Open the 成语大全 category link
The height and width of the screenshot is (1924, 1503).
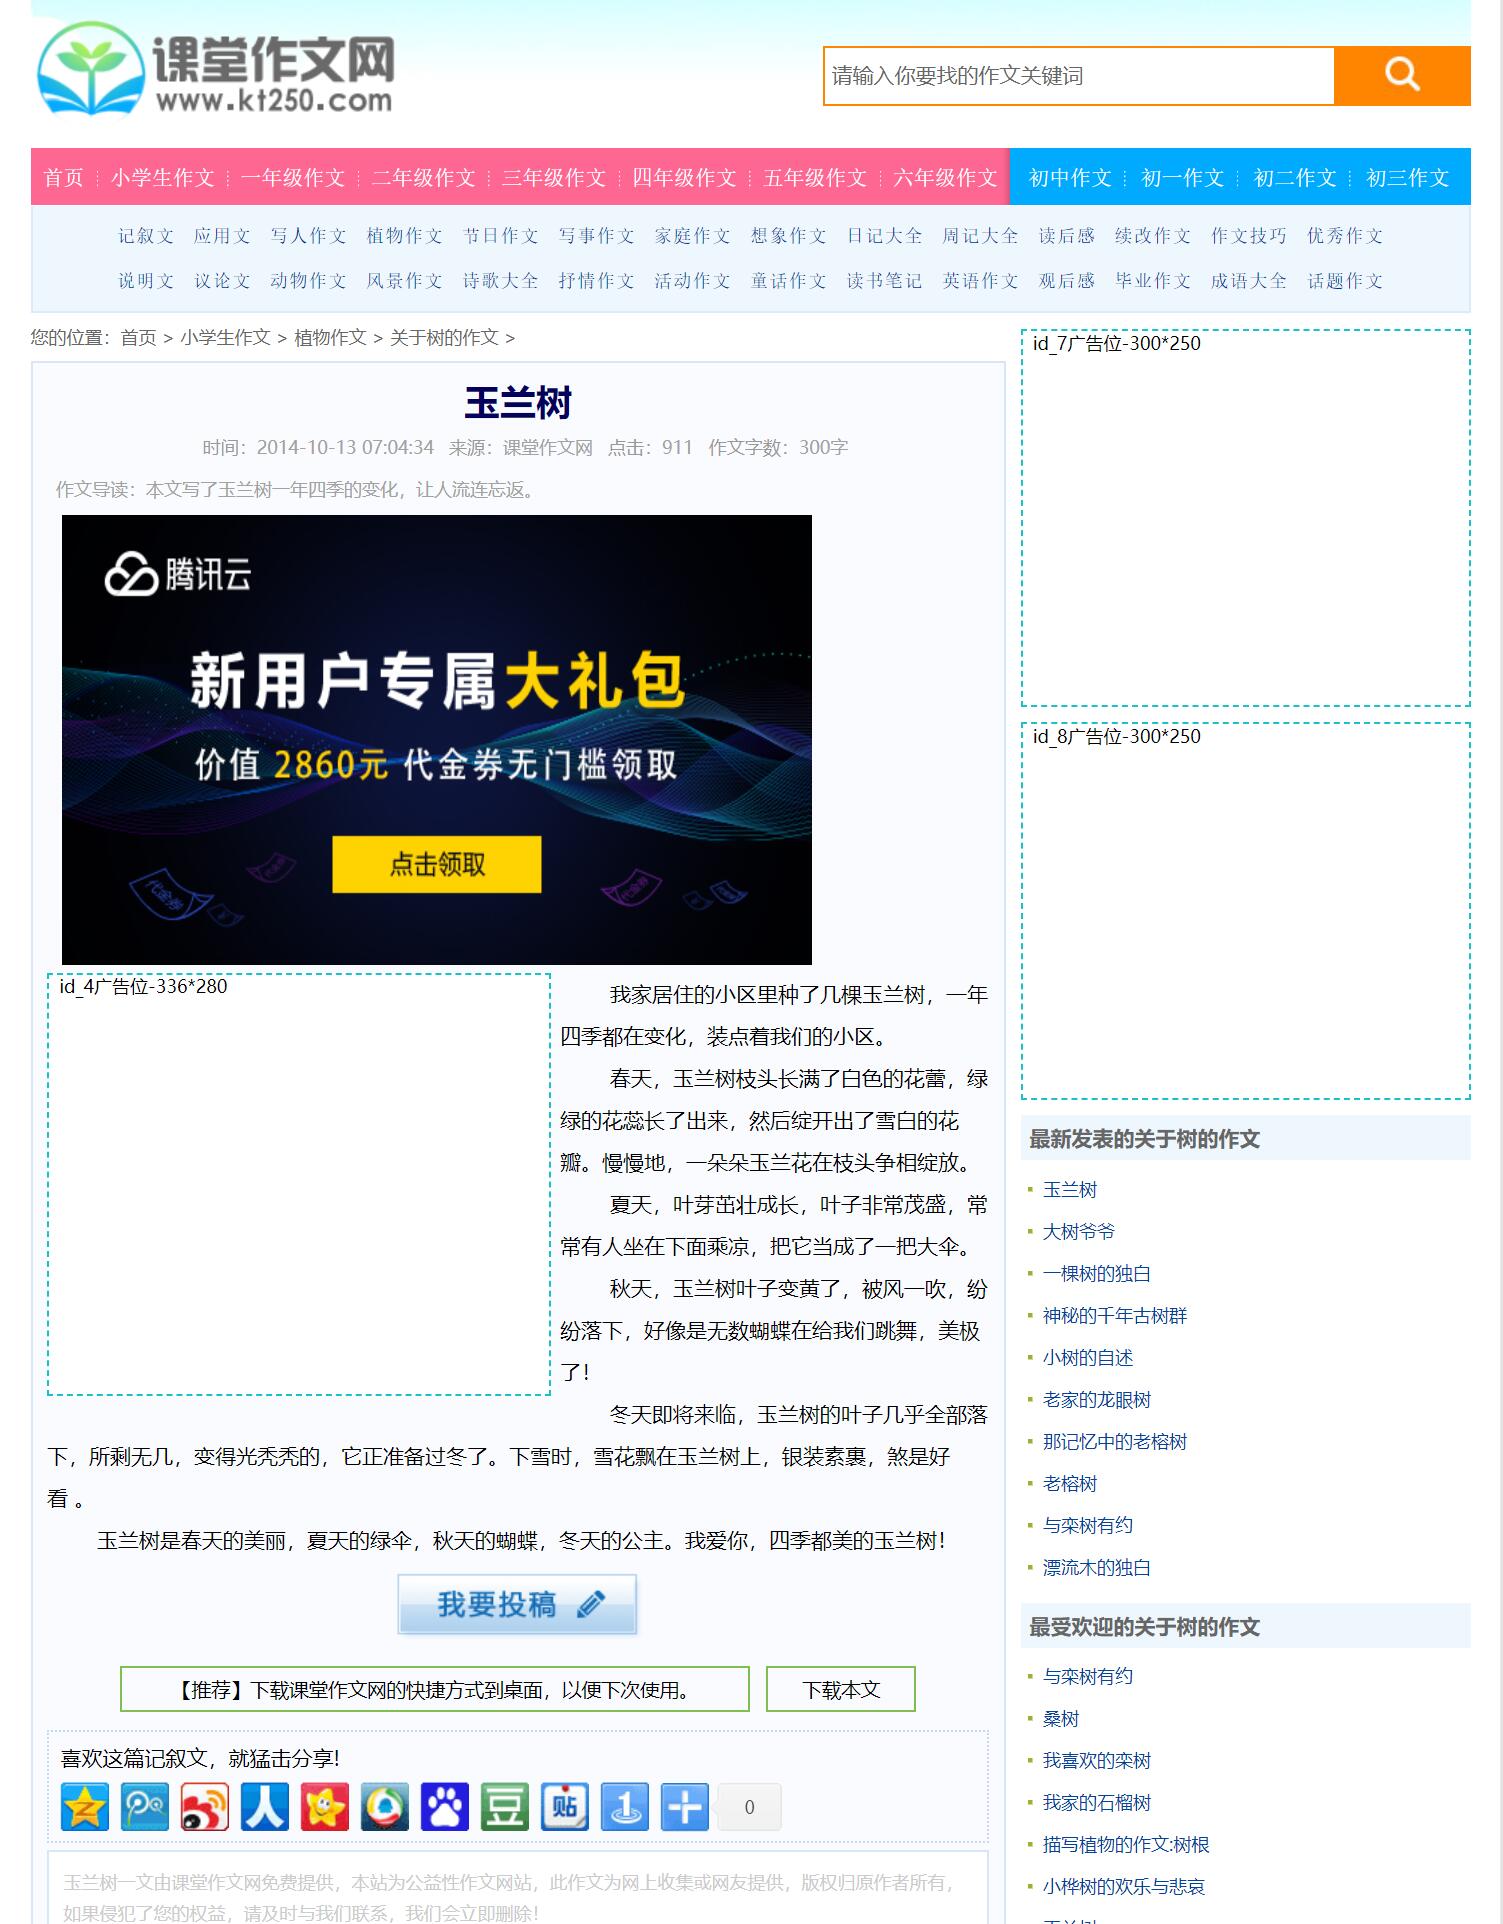point(1249,281)
